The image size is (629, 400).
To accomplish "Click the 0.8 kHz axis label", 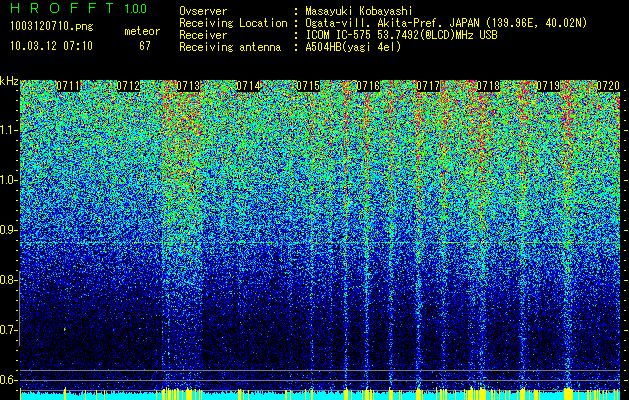I will [8, 280].
